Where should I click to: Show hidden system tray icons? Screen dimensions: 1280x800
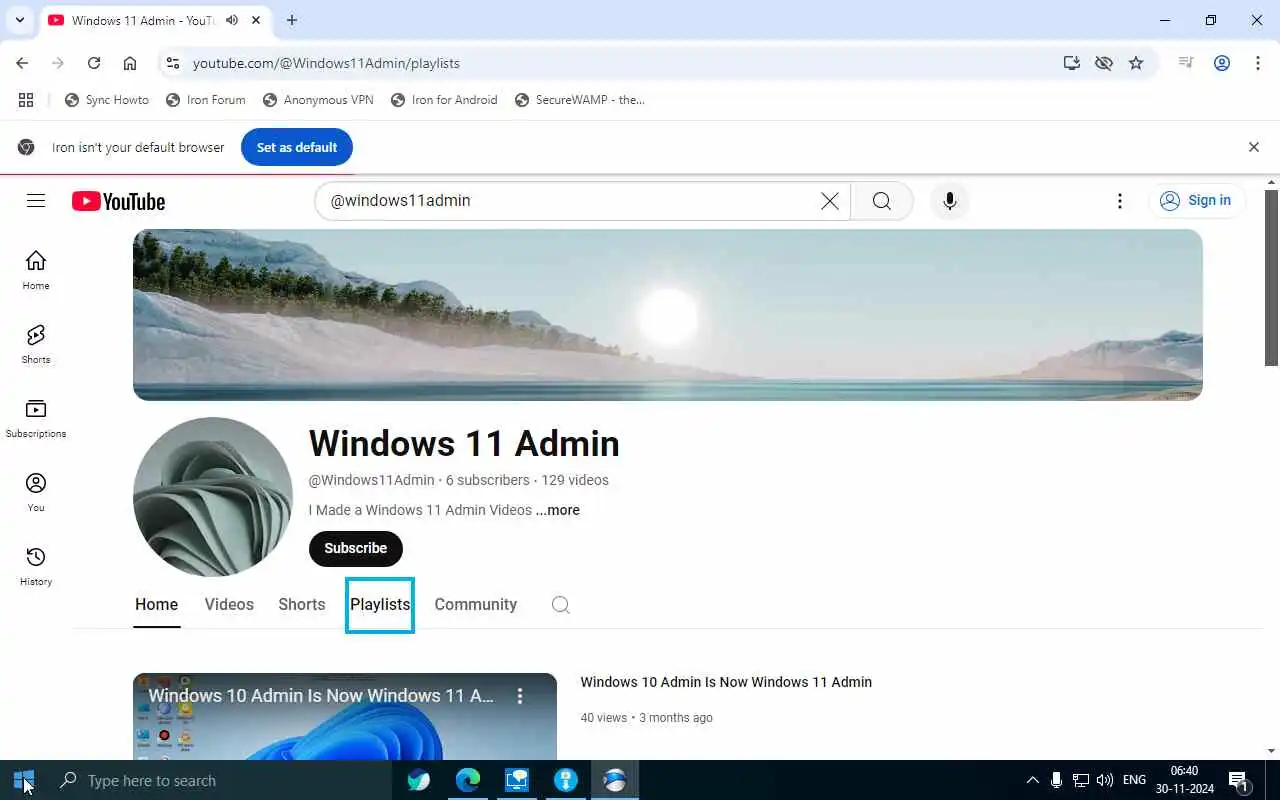click(1033, 781)
